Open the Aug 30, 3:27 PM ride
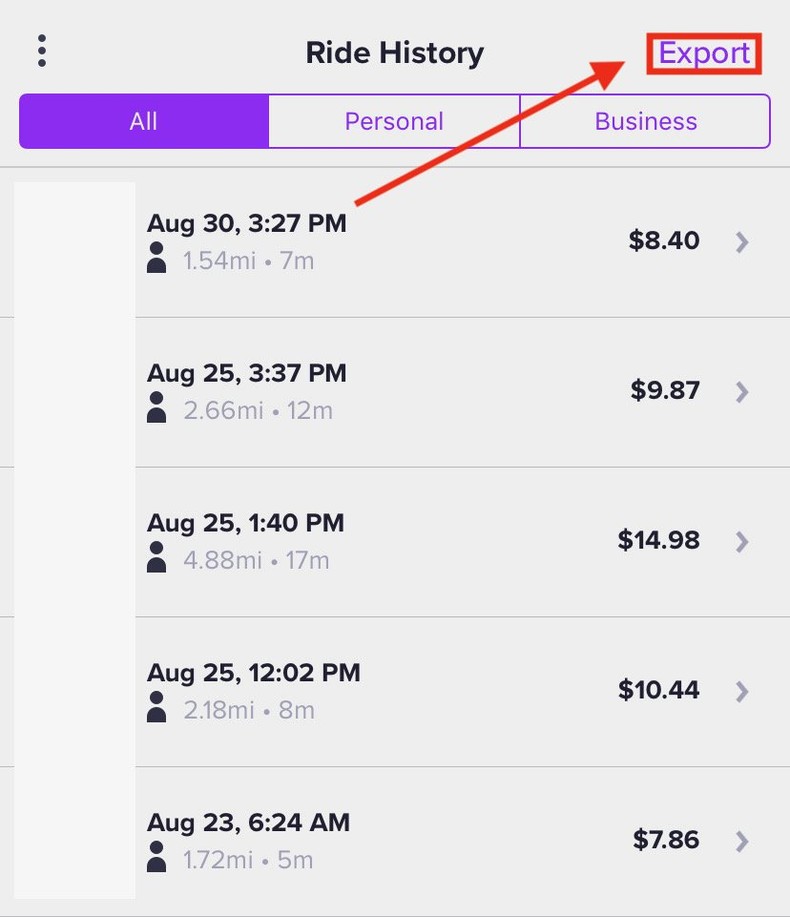The height and width of the screenshot is (917, 790). click(x=247, y=223)
